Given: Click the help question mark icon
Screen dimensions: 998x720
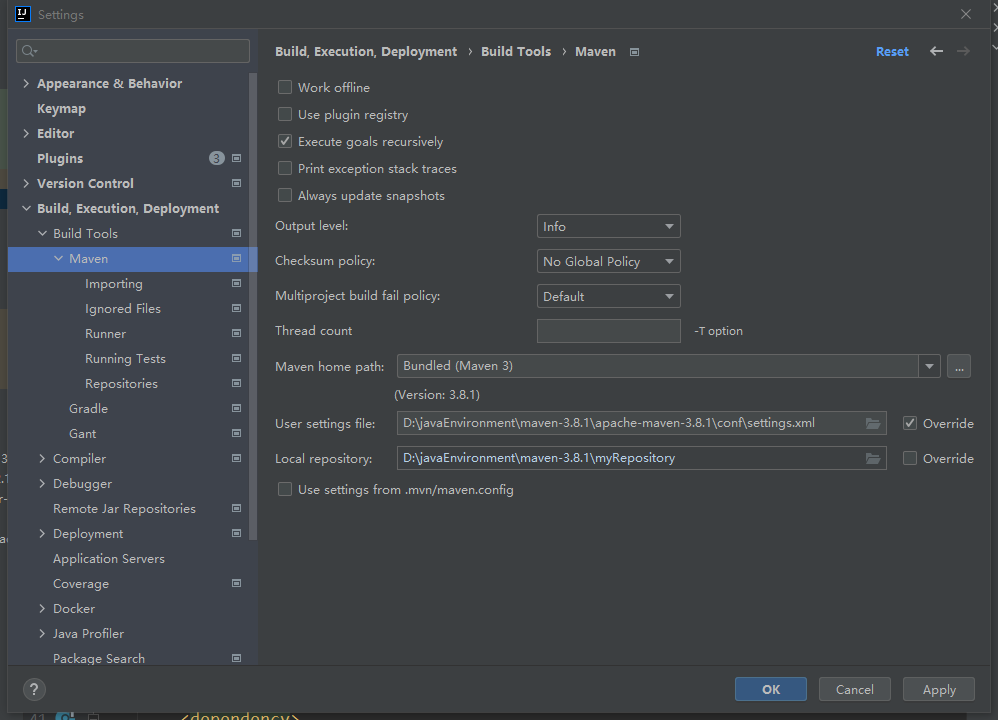Looking at the screenshot, I should pos(34,689).
